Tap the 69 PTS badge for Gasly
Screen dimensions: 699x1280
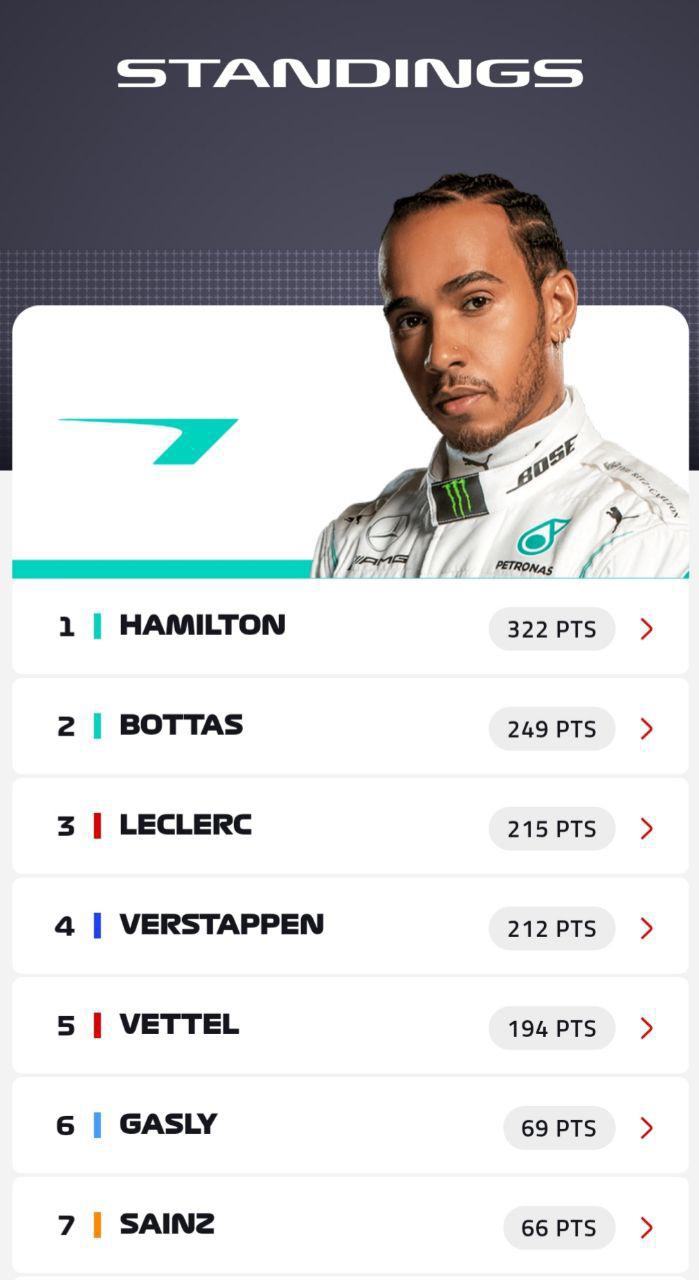558,1128
